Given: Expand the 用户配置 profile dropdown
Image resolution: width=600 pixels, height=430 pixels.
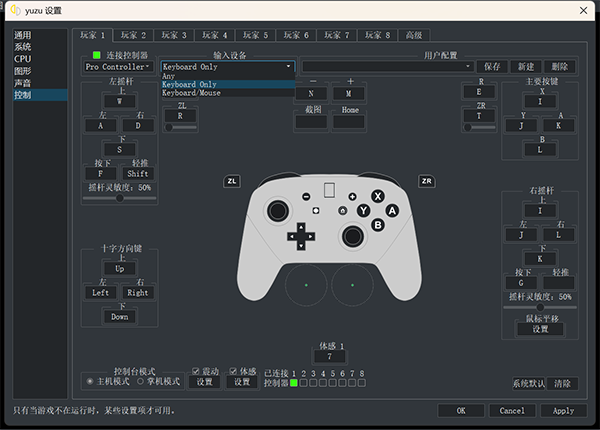Looking at the screenshot, I should [388, 66].
